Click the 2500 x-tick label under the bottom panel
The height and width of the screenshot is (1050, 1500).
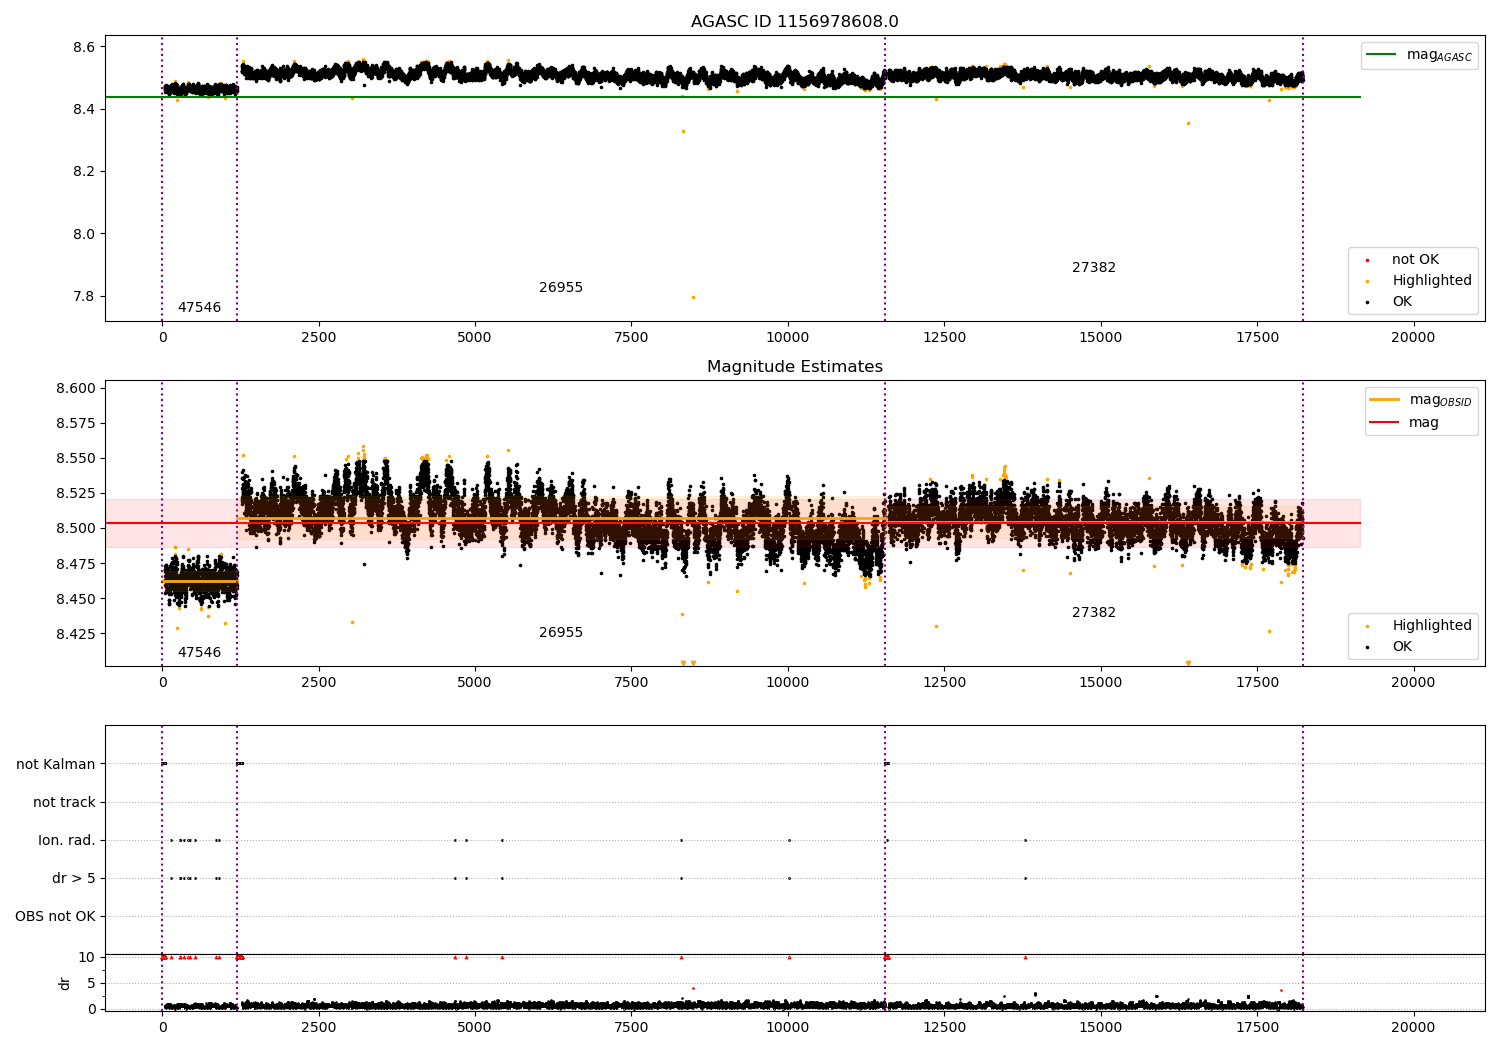(318, 1028)
